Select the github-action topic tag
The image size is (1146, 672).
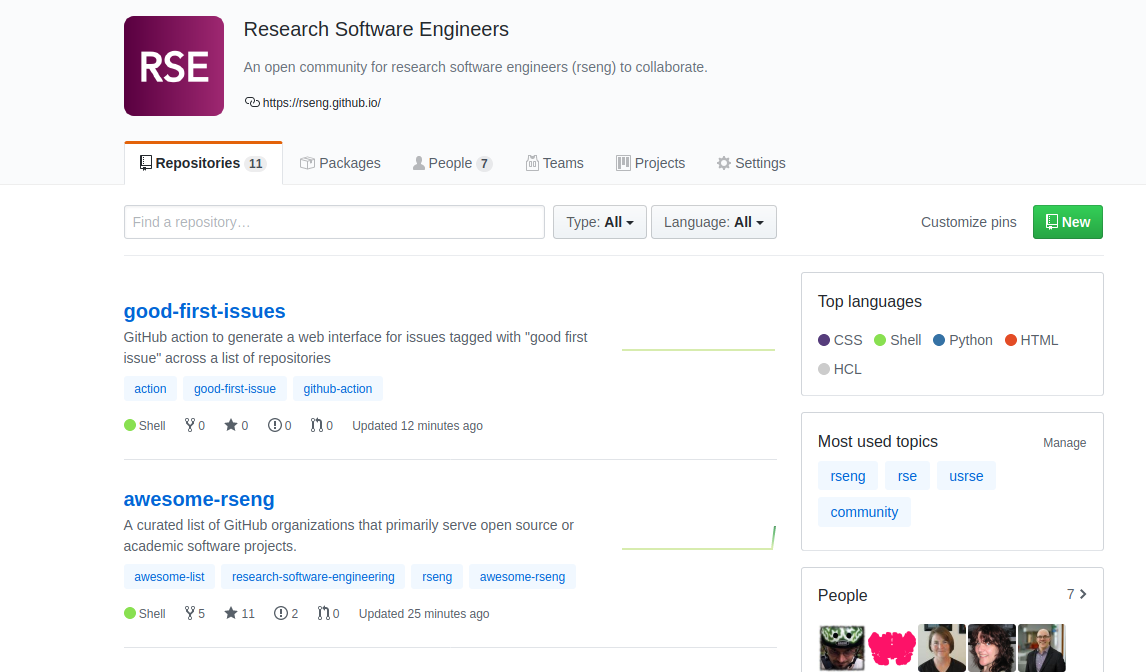click(x=338, y=389)
